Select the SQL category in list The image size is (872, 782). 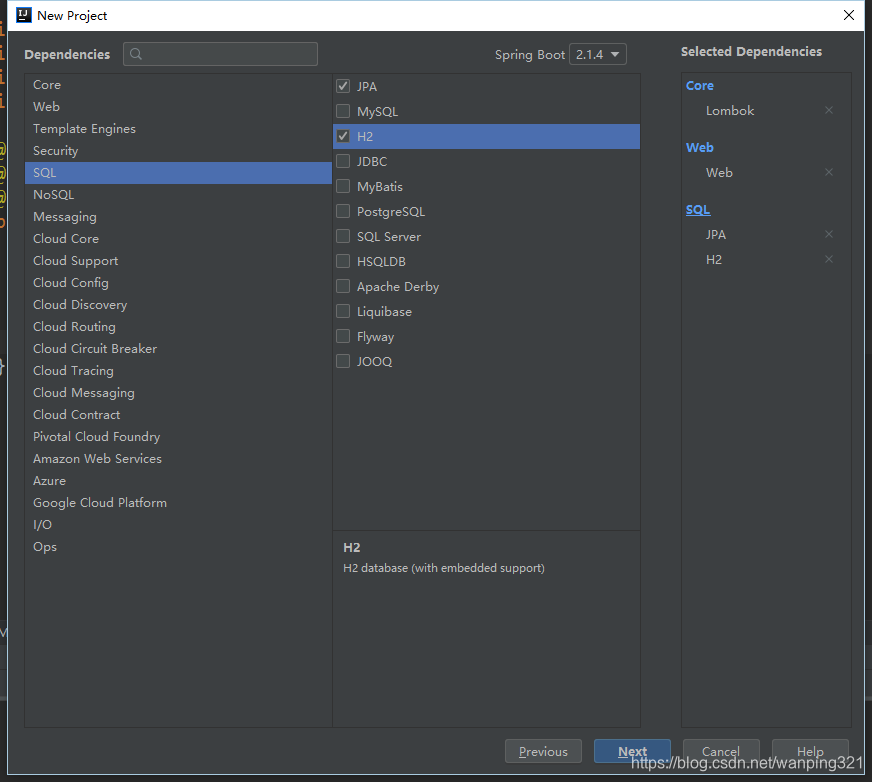178,172
